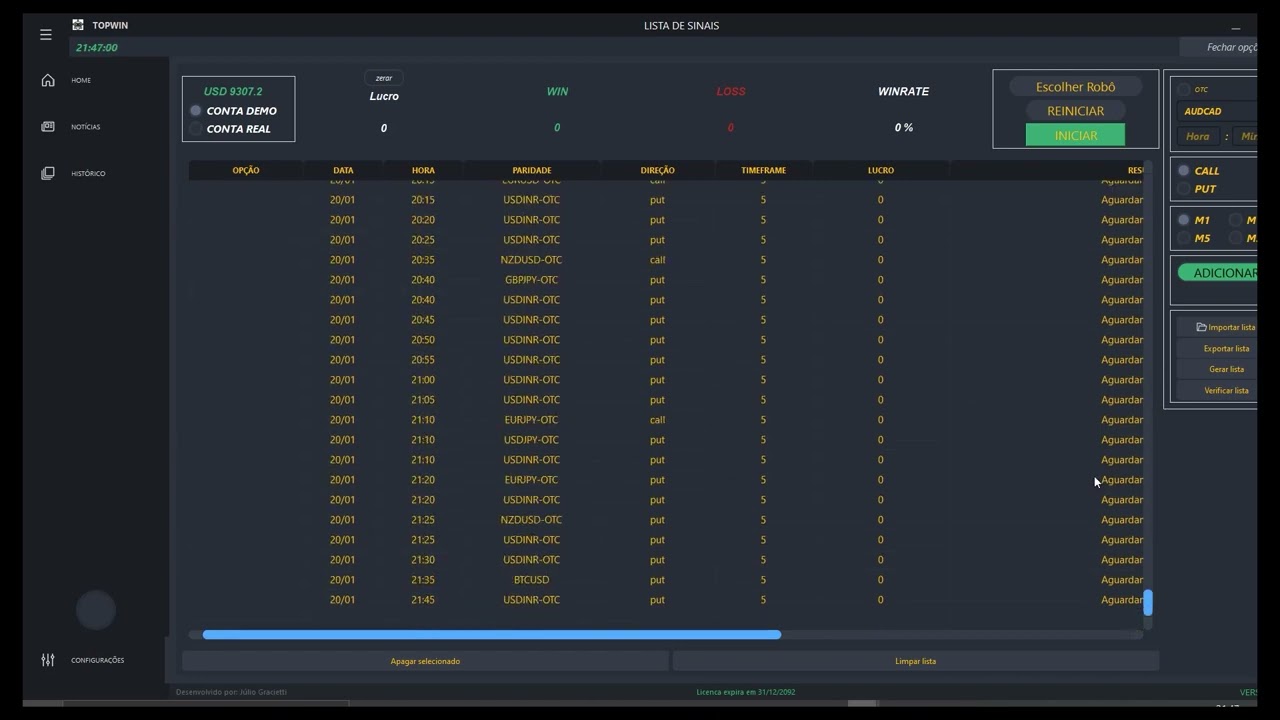The width and height of the screenshot is (1280, 720).
Task: Click the OPÇÃO column header
Action: click(246, 170)
